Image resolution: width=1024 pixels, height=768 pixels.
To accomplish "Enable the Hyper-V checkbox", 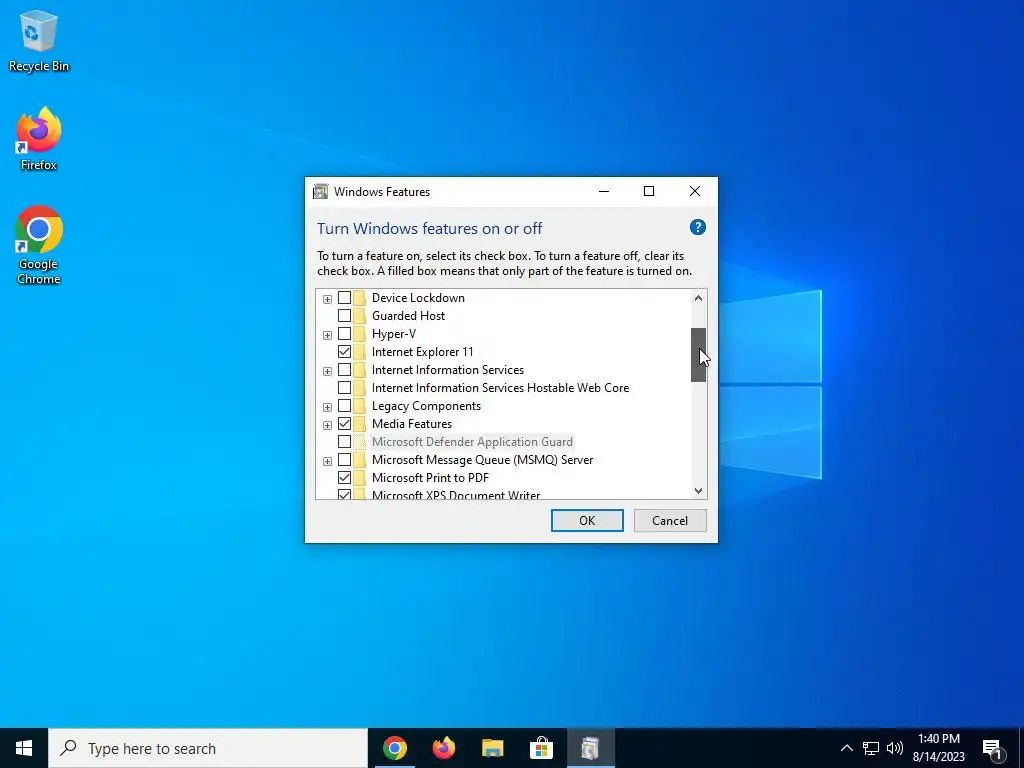I will click(x=344, y=334).
